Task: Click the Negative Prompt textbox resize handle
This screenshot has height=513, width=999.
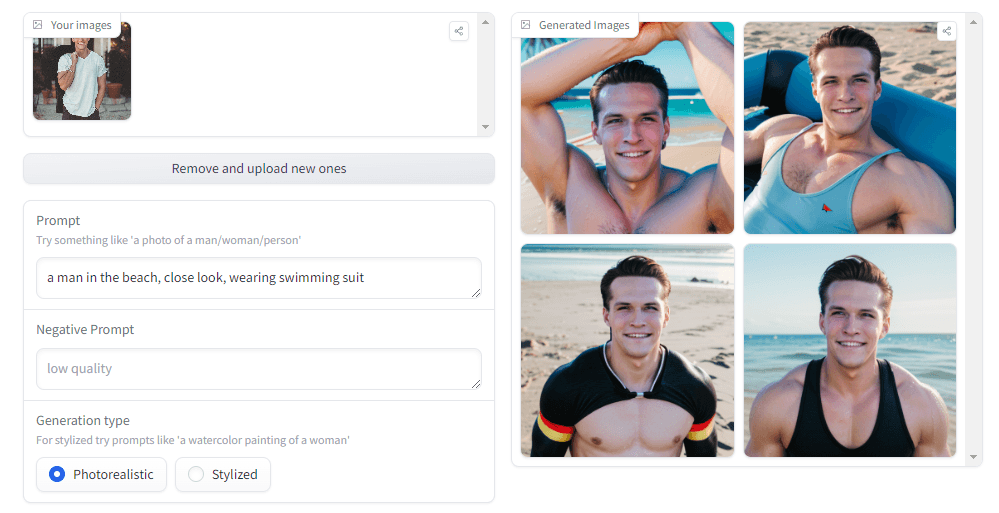Action: pyautogui.click(x=476, y=384)
